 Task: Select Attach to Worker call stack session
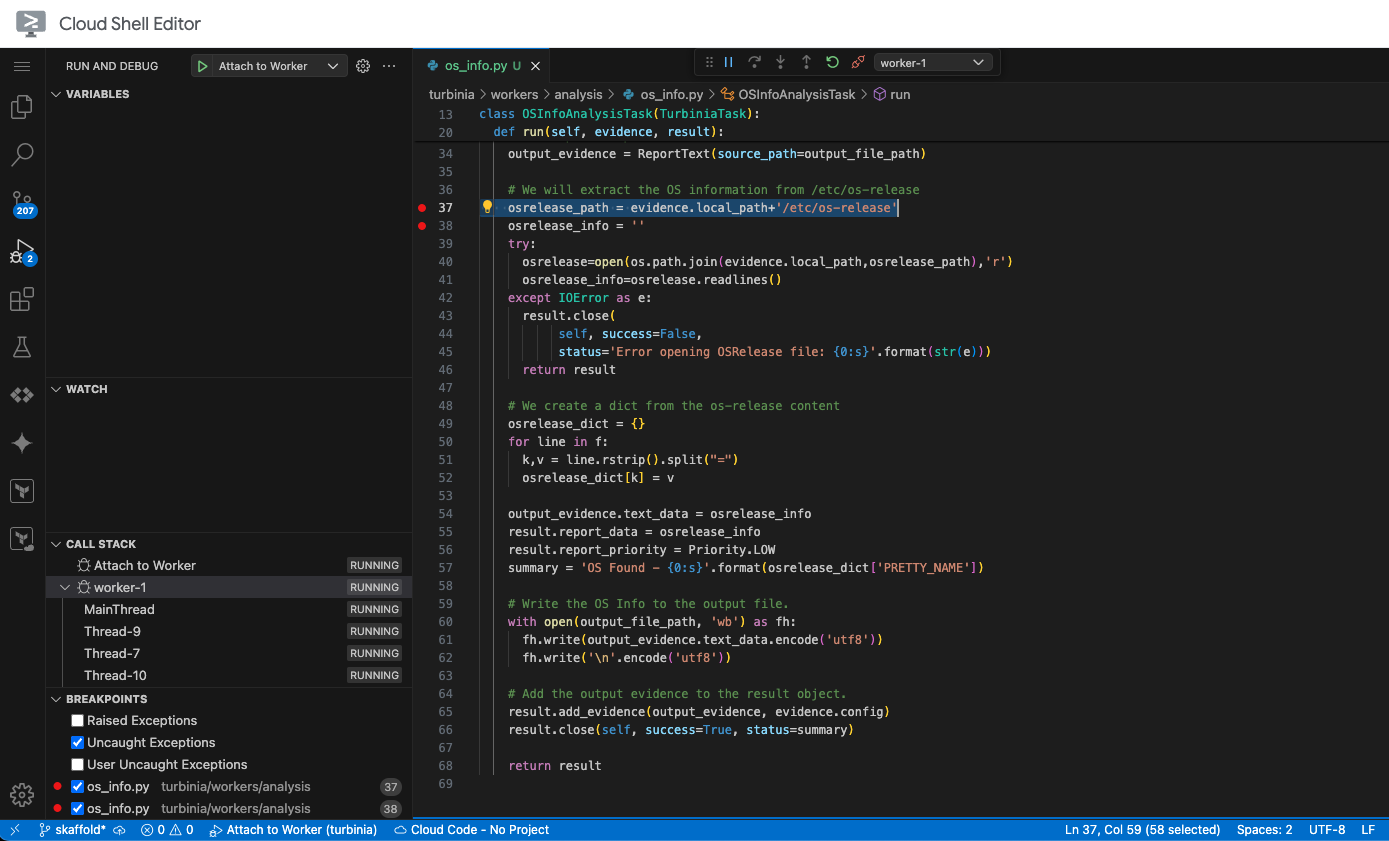coord(229,565)
